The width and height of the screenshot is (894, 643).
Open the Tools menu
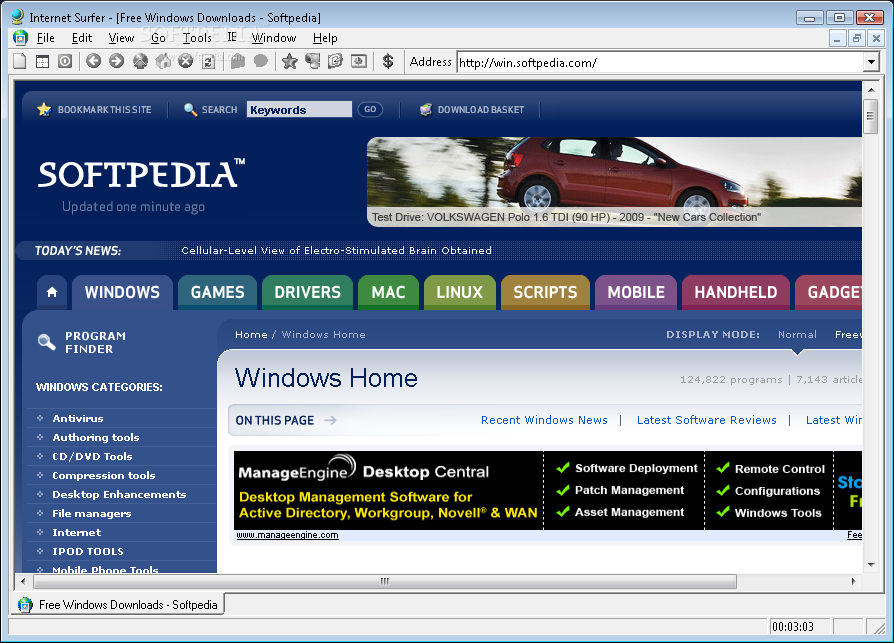[x=197, y=38]
